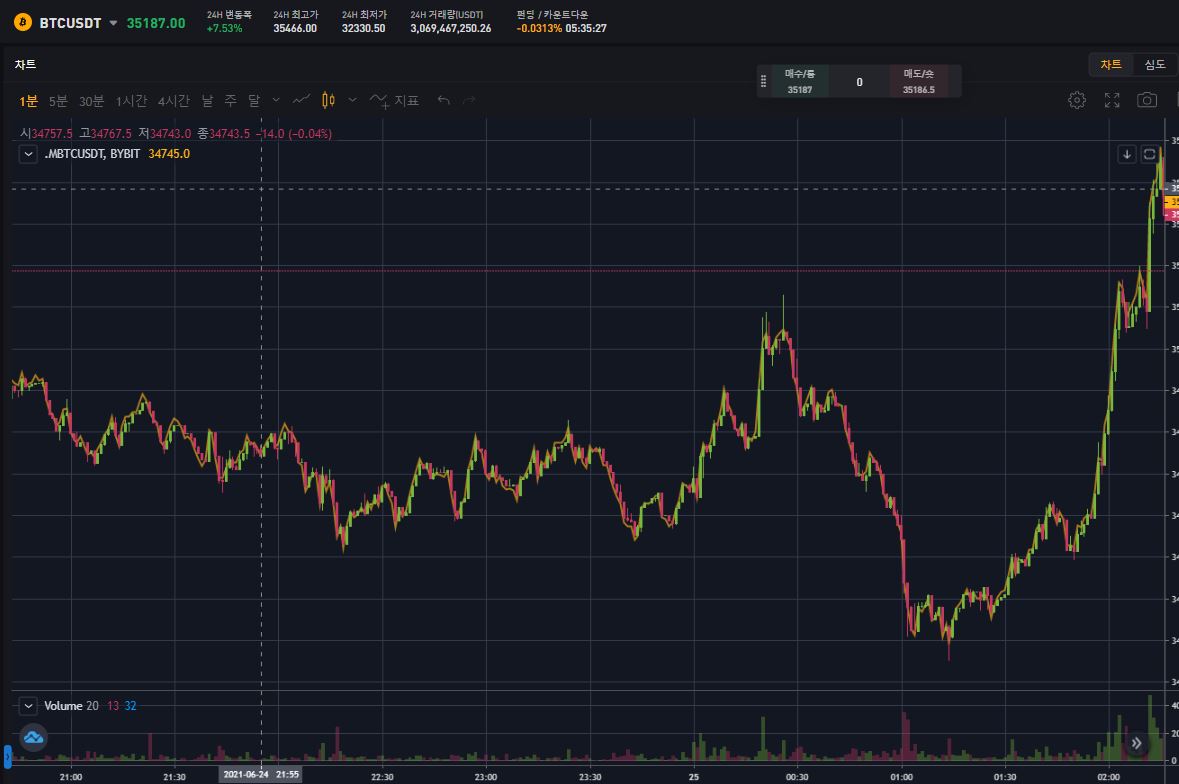
Task: Switch to the 심도 depth tab
Action: click(x=1155, y=65)
